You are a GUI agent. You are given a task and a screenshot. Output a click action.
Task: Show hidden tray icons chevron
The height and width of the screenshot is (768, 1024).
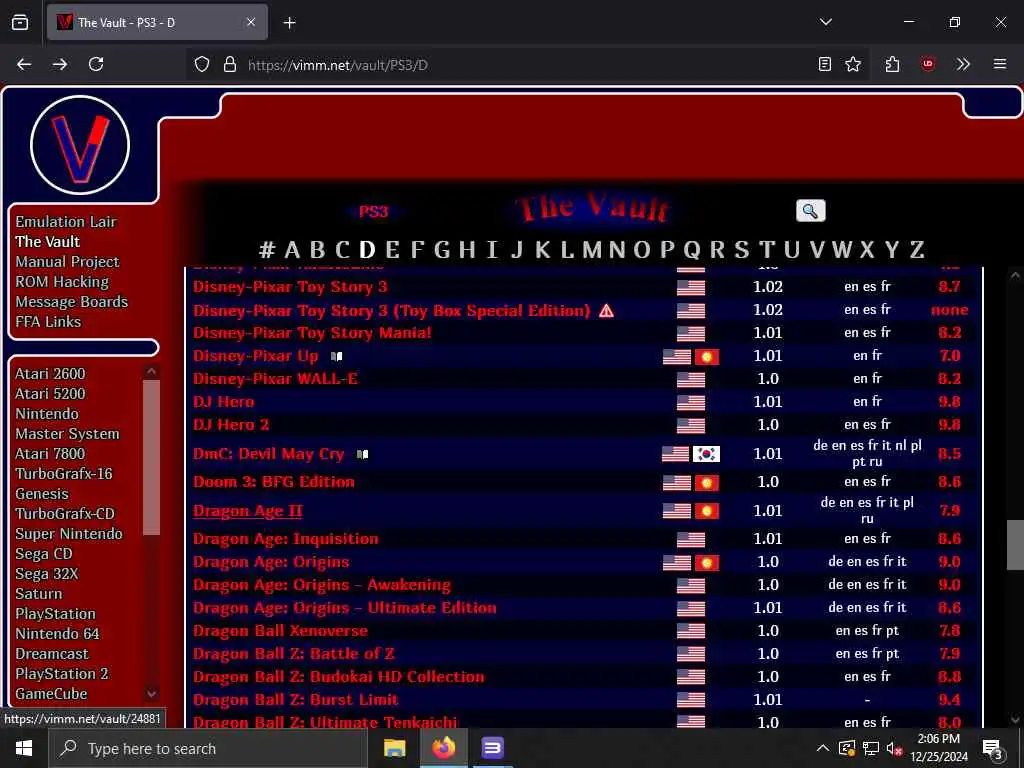(823, 748)
